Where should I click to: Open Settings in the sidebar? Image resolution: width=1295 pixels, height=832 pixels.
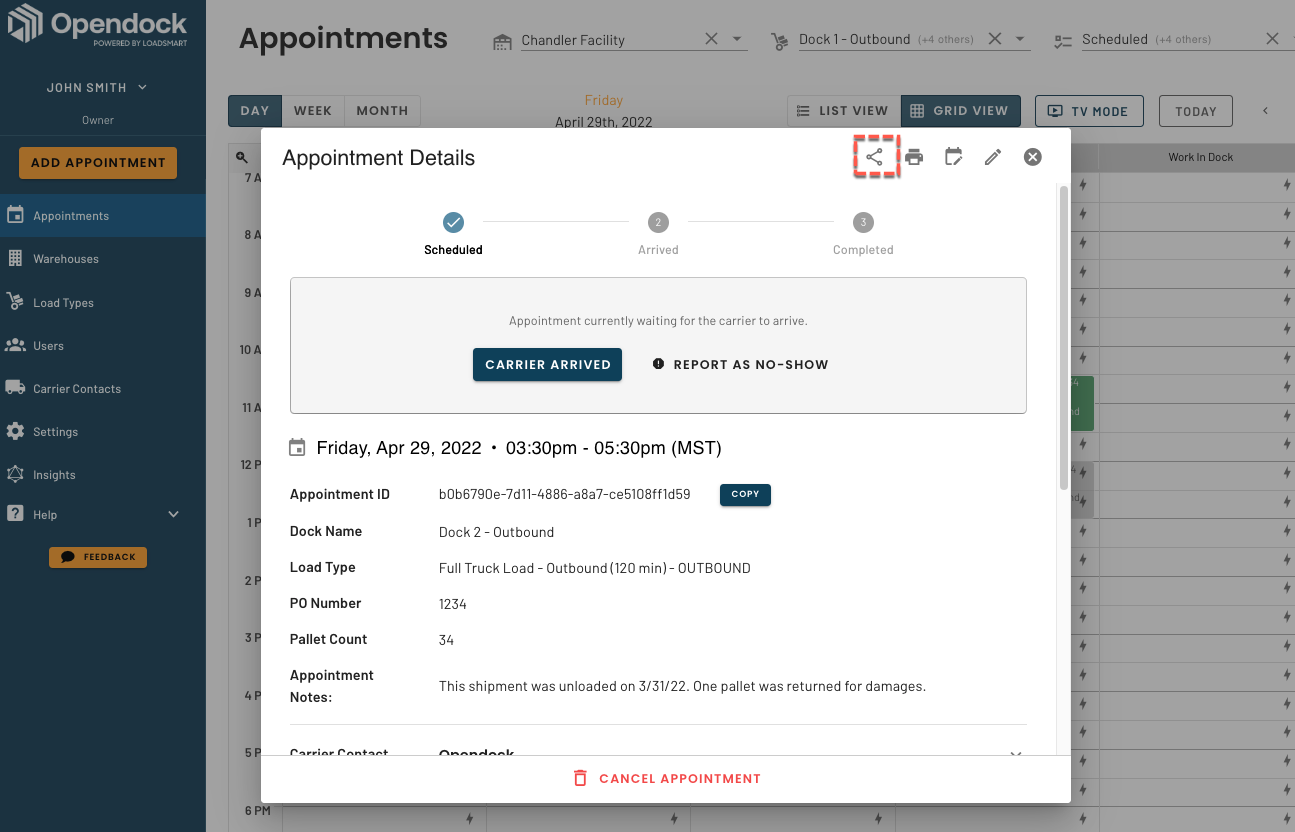click(x=103, y=431)
